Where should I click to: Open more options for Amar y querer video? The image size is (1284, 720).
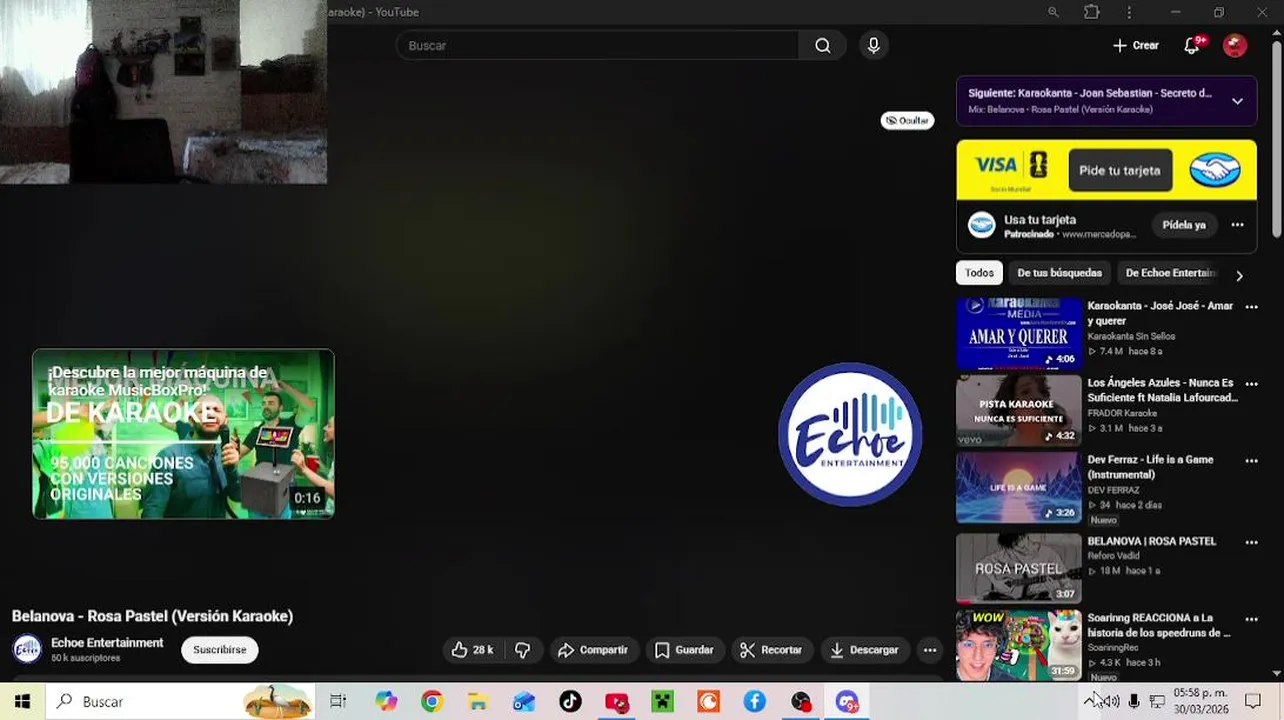(1251, 307)
